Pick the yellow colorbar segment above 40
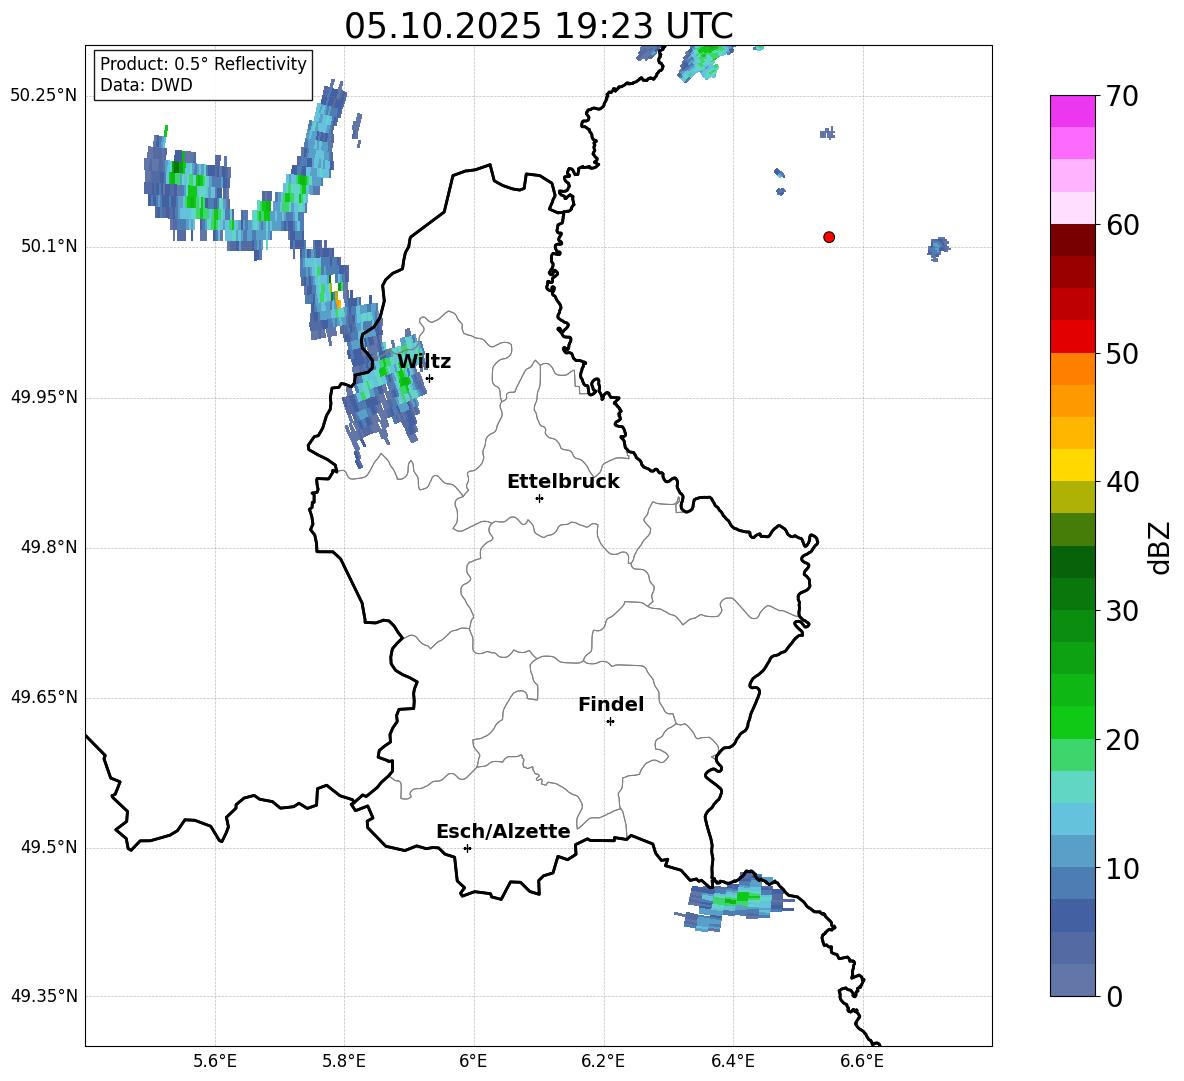The height and width of the screenshot is (1081, 1184). point(1072,465)
